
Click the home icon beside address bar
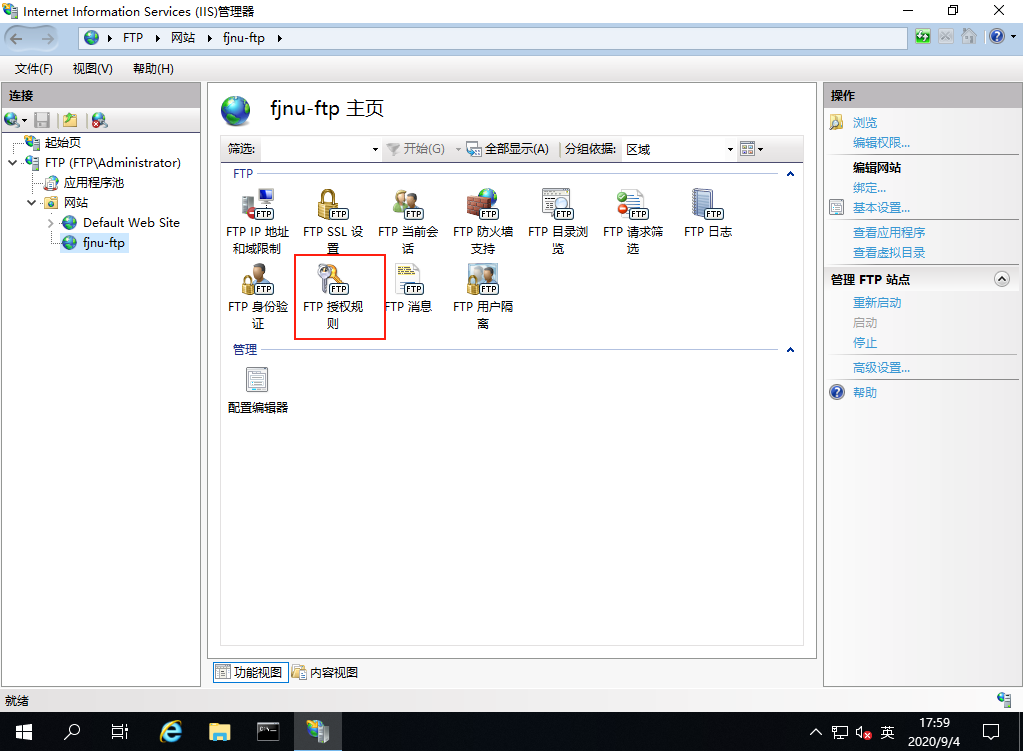pyautogui.click(x=969, y=37)
